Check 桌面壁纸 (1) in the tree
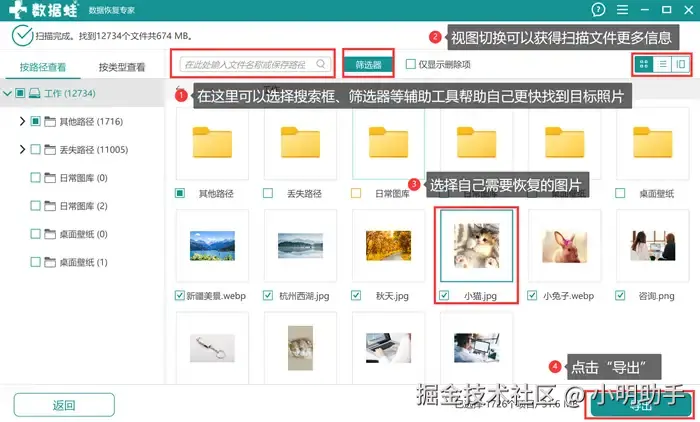 coord(36,262)
